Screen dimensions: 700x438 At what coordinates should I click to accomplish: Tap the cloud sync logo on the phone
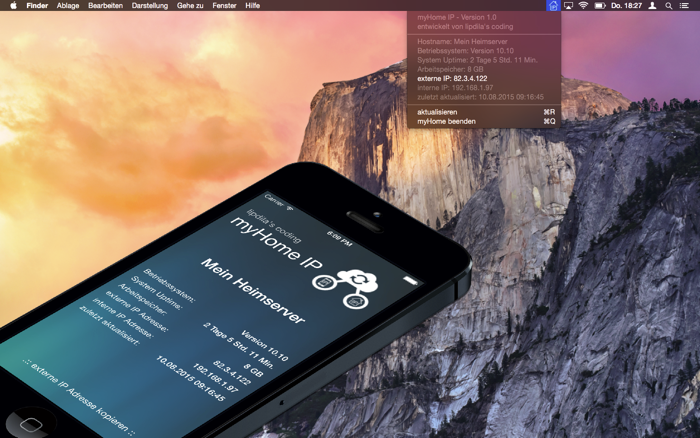tap(346, 288)
